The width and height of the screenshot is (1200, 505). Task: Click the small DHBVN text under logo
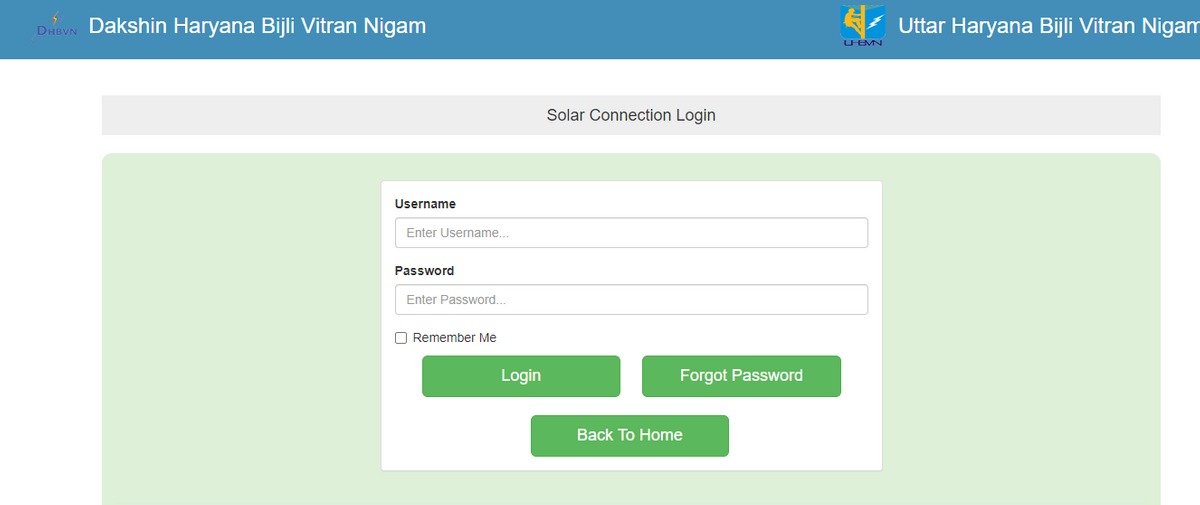click(x=54, y=31)
